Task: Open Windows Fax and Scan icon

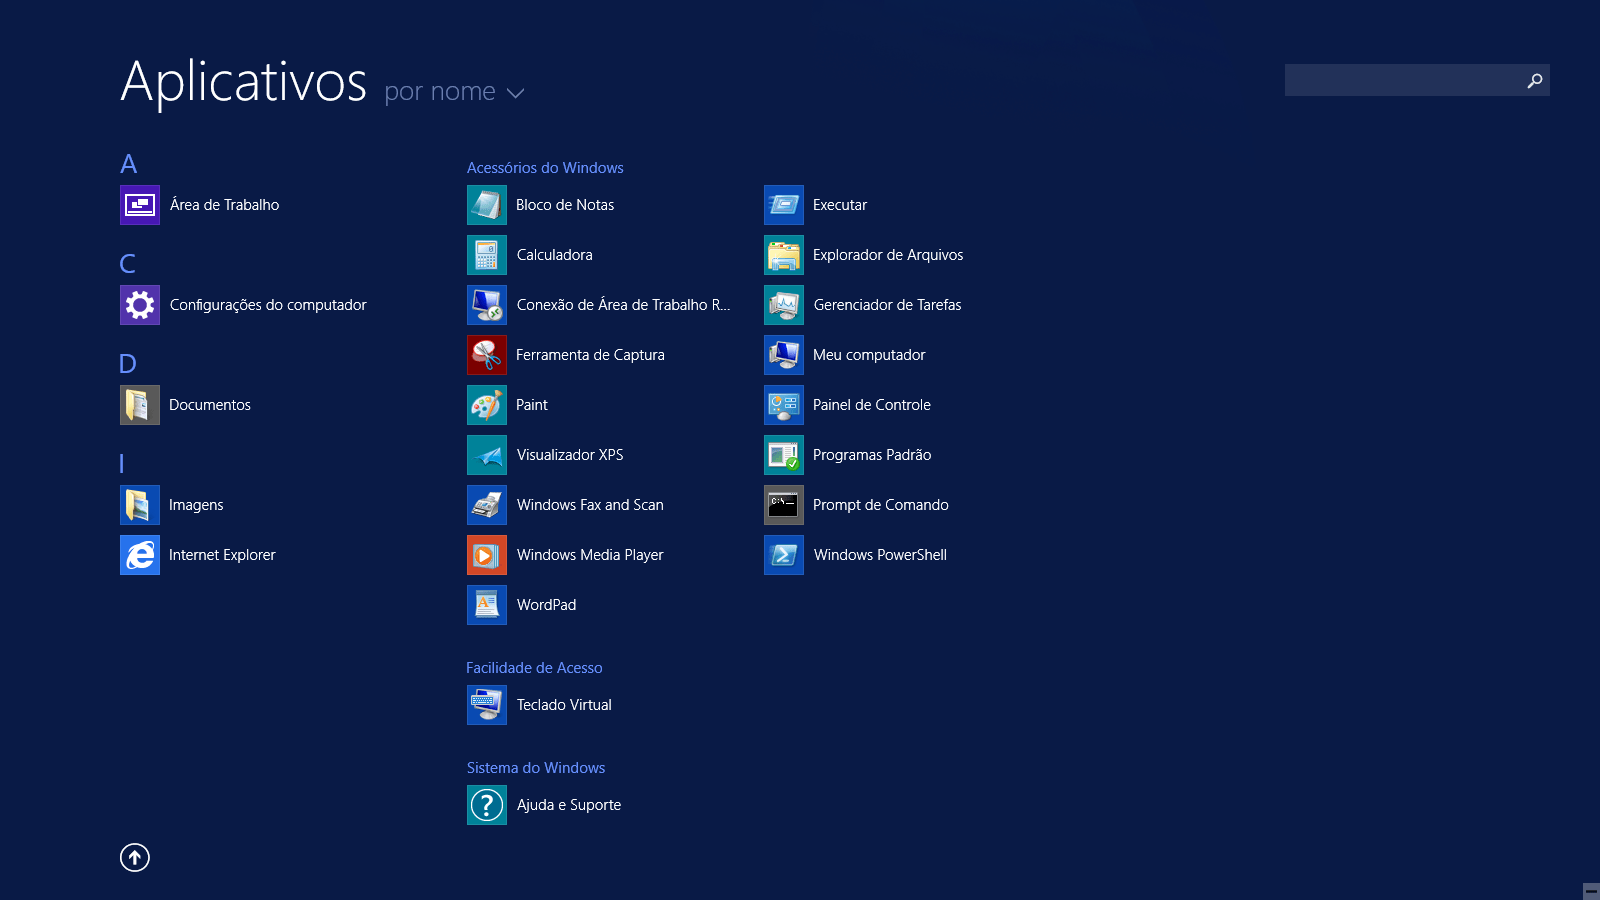Action: click(x=487, y=505)
